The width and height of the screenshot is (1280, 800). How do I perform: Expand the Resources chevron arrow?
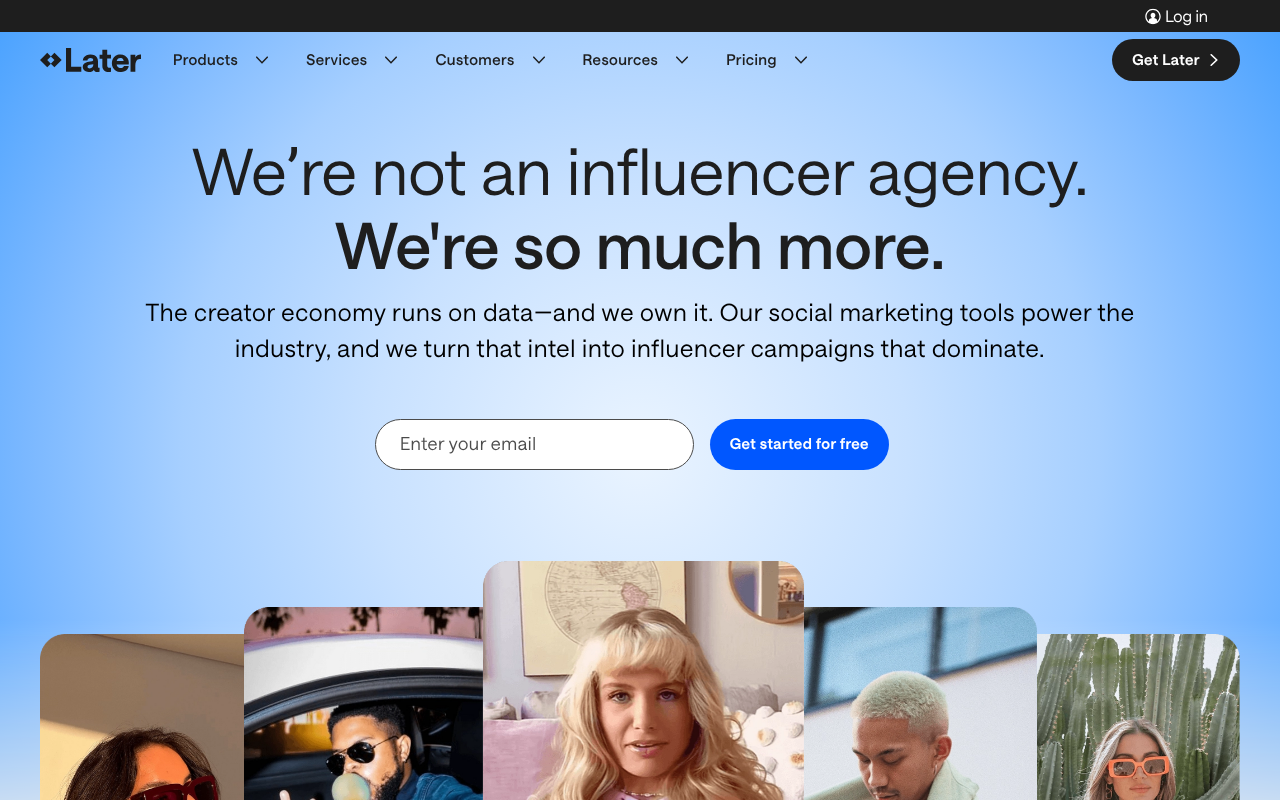682,60
